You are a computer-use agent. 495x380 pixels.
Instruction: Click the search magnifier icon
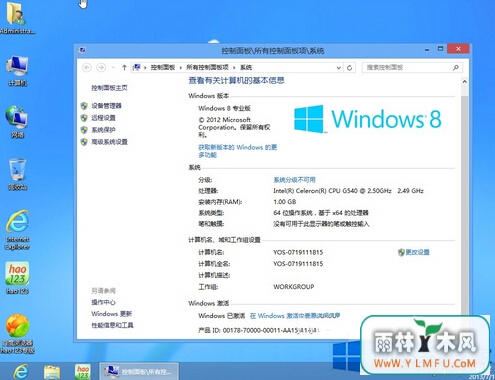pos(456,68)
